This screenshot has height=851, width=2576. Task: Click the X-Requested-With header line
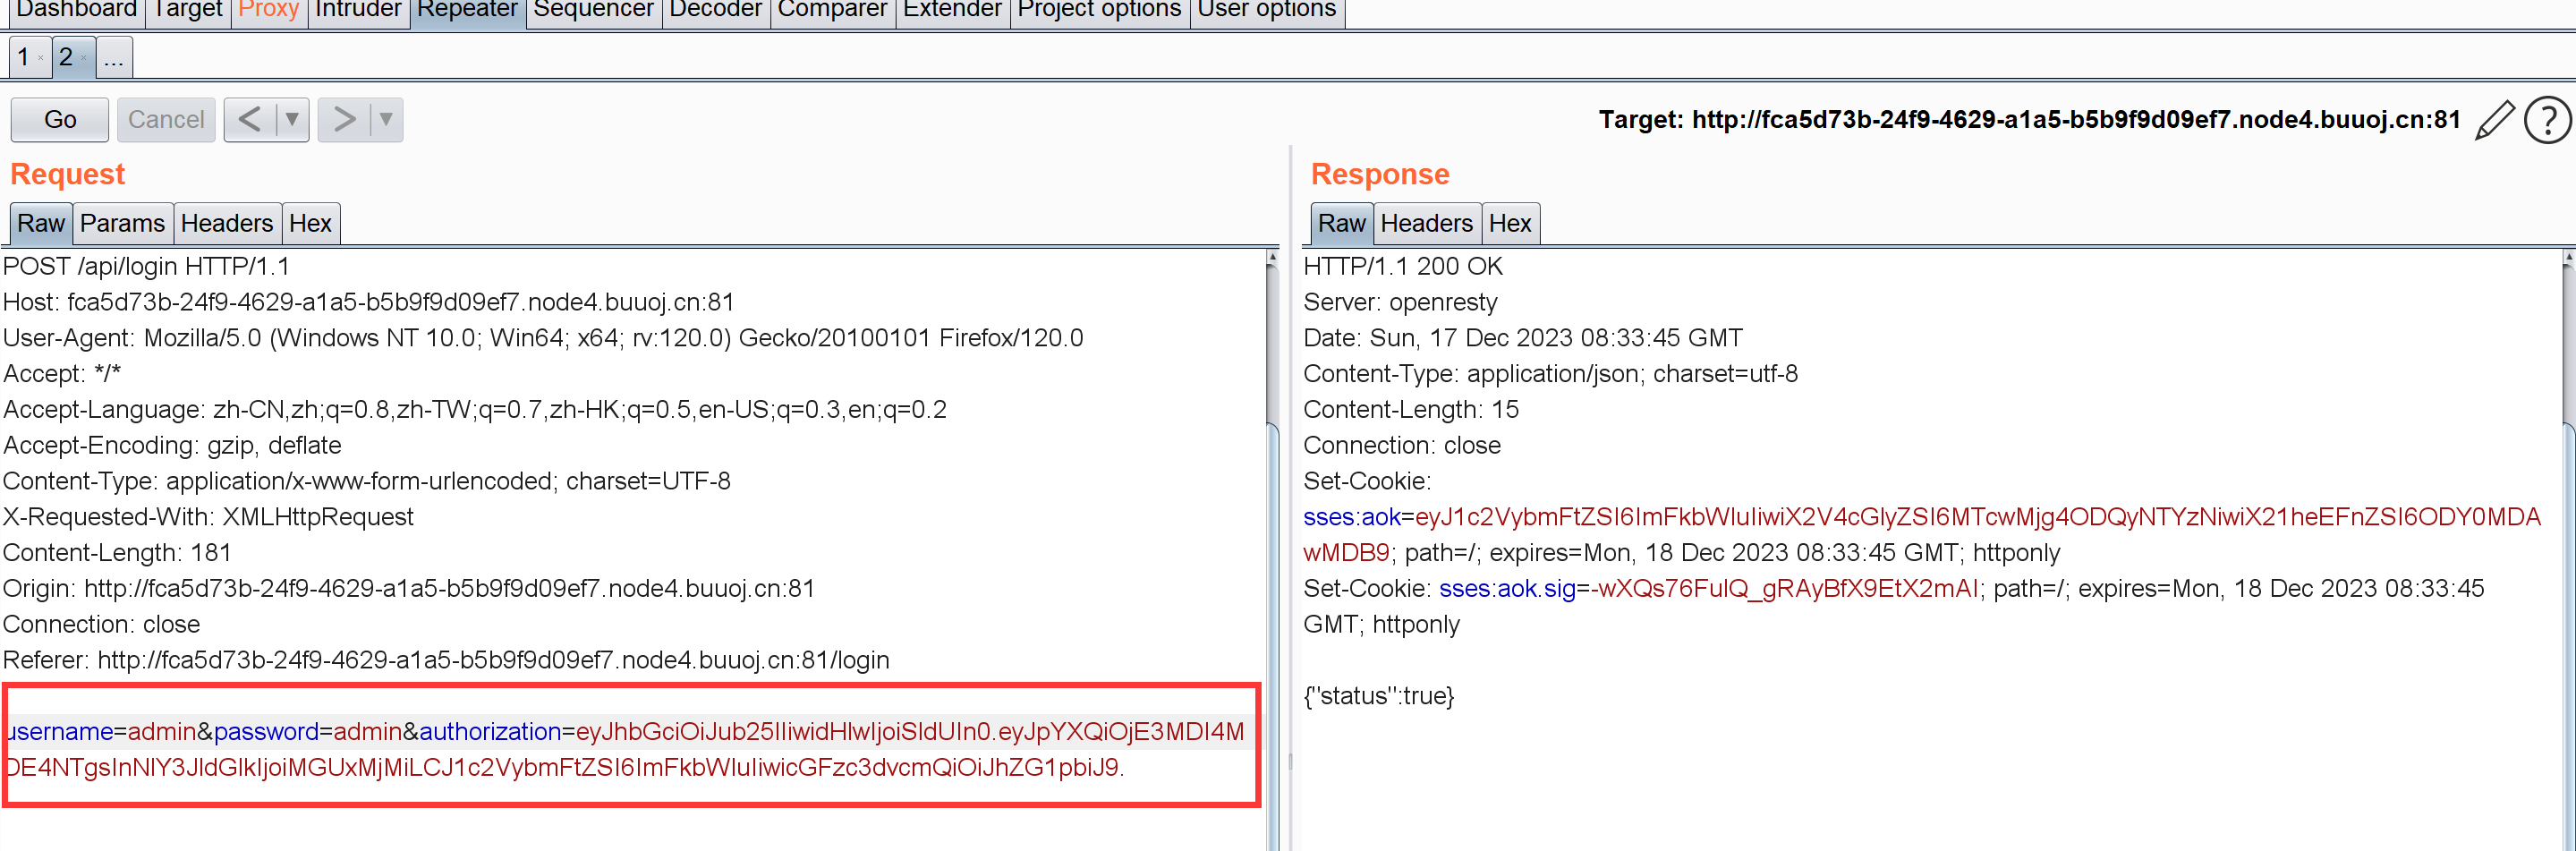[208, 517]
